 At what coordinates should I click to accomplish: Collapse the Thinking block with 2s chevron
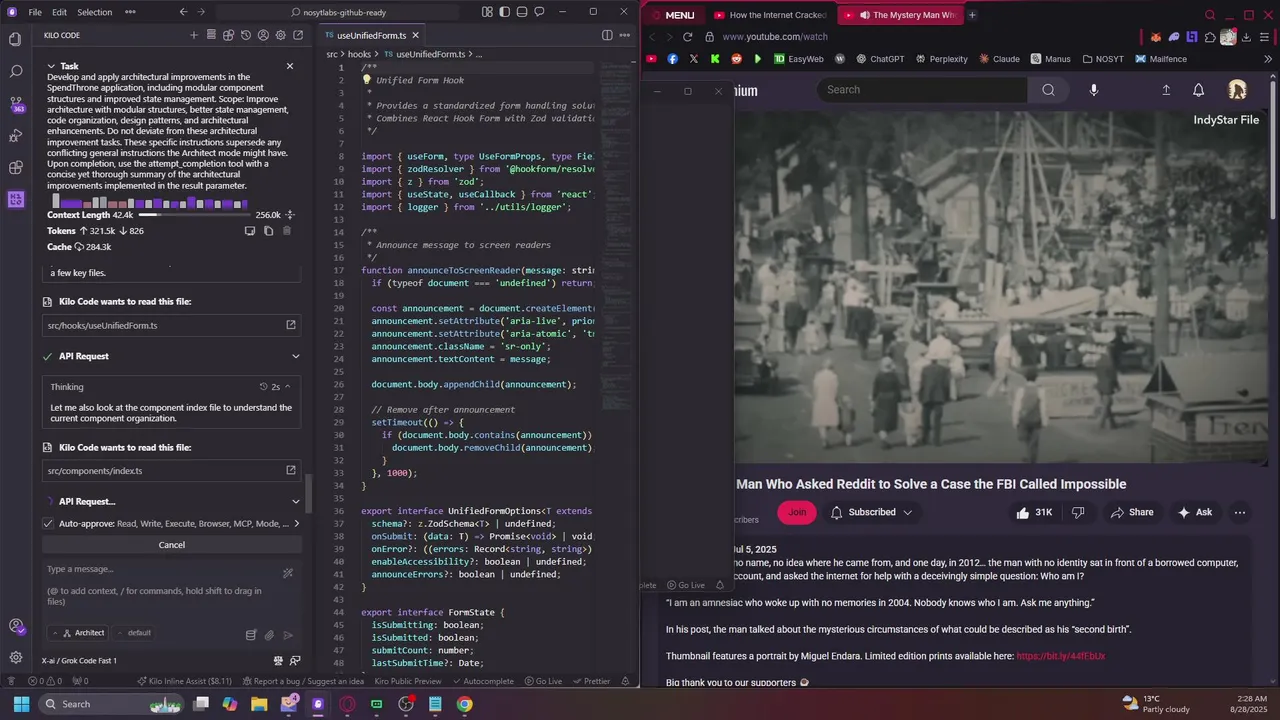pyautogui.click(x=288, y=387)
